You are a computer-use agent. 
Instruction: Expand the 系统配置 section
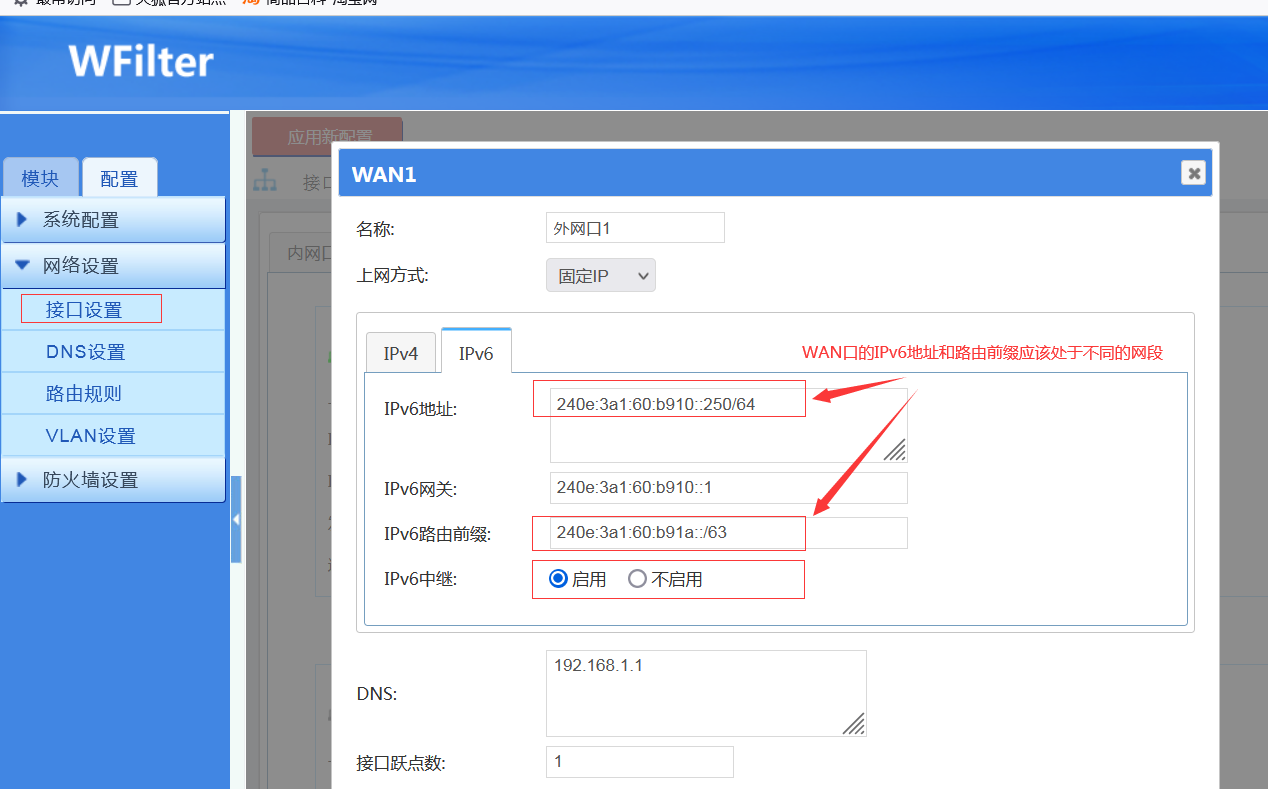coord(113,220)
